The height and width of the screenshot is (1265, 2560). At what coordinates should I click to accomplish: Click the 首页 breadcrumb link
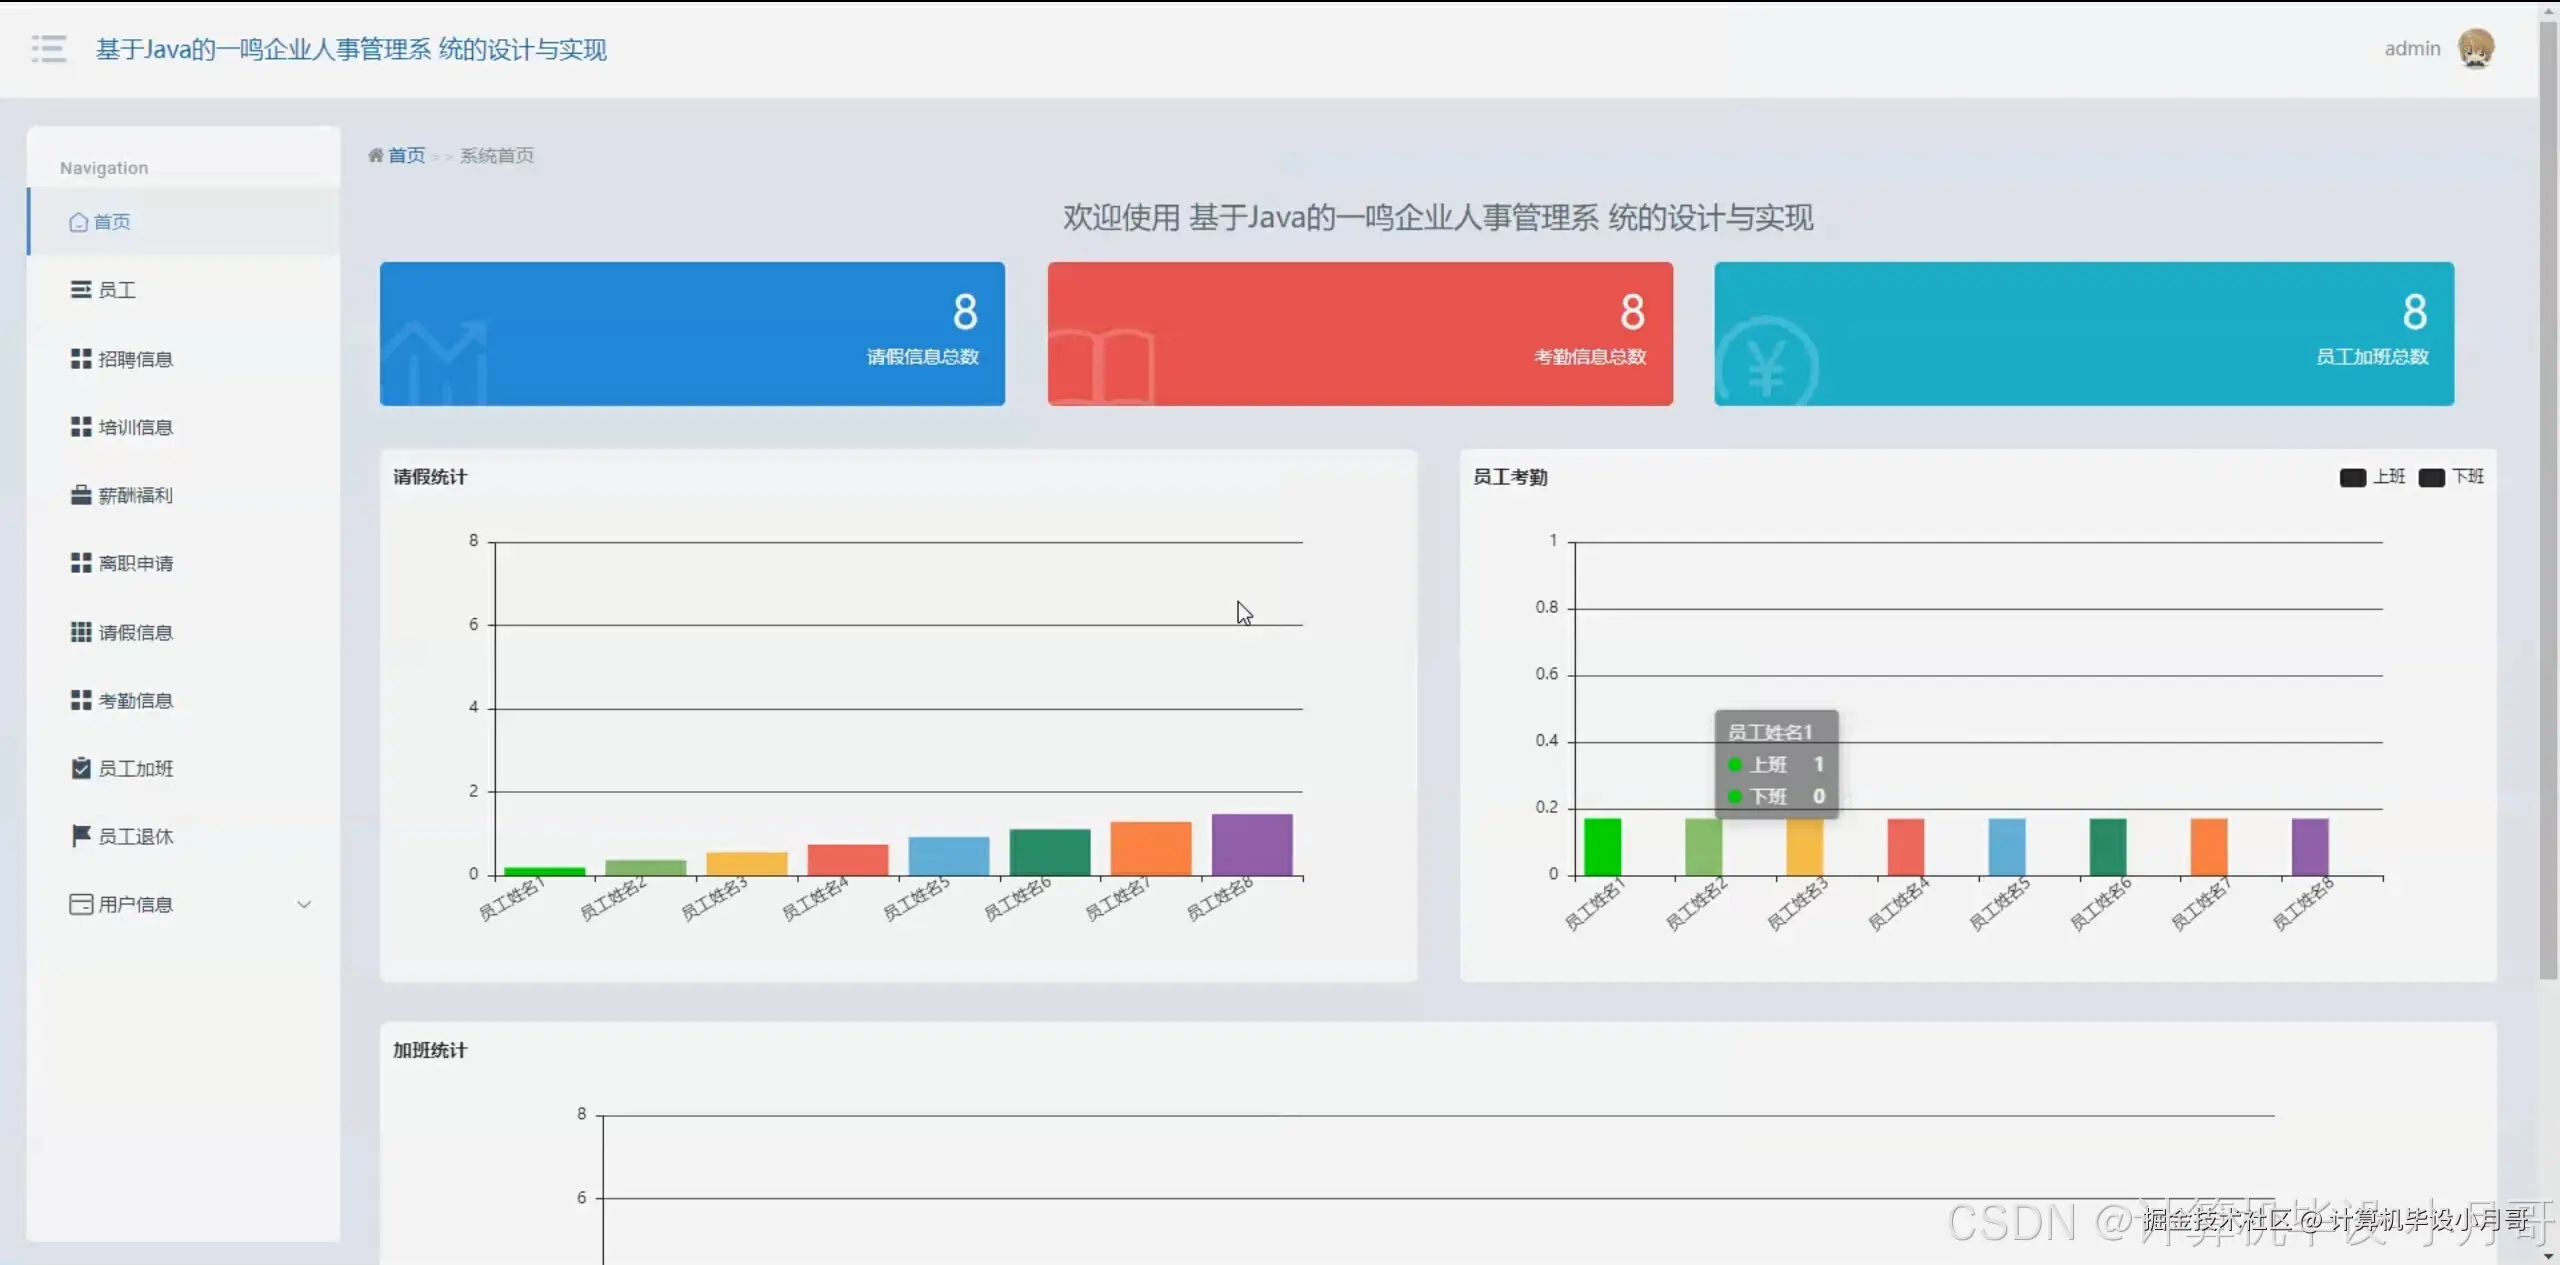coord(406,155)
